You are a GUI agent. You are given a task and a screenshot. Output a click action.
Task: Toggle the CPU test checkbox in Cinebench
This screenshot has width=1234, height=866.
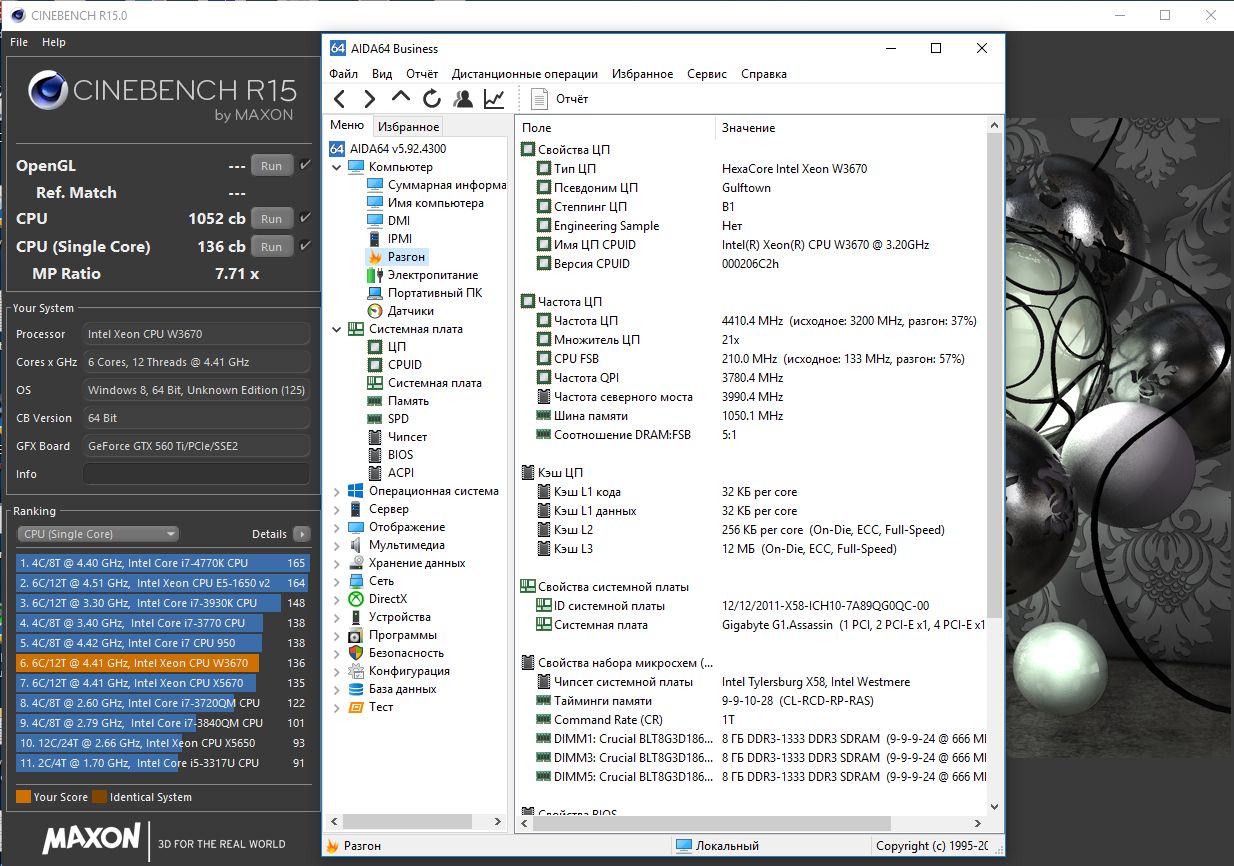click(306, 218)
